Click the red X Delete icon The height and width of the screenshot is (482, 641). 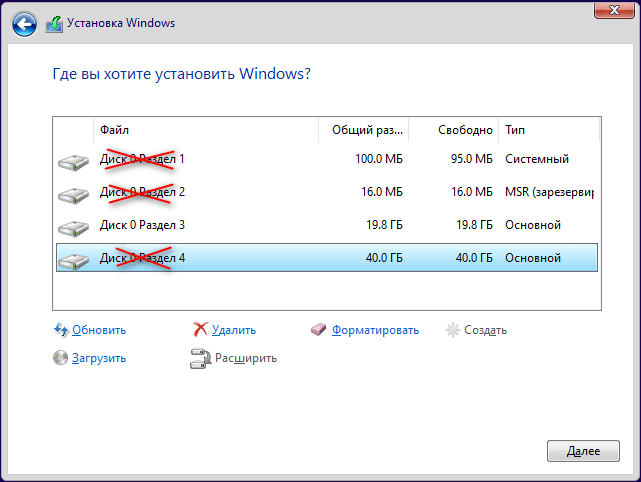[x=200, y=329]
